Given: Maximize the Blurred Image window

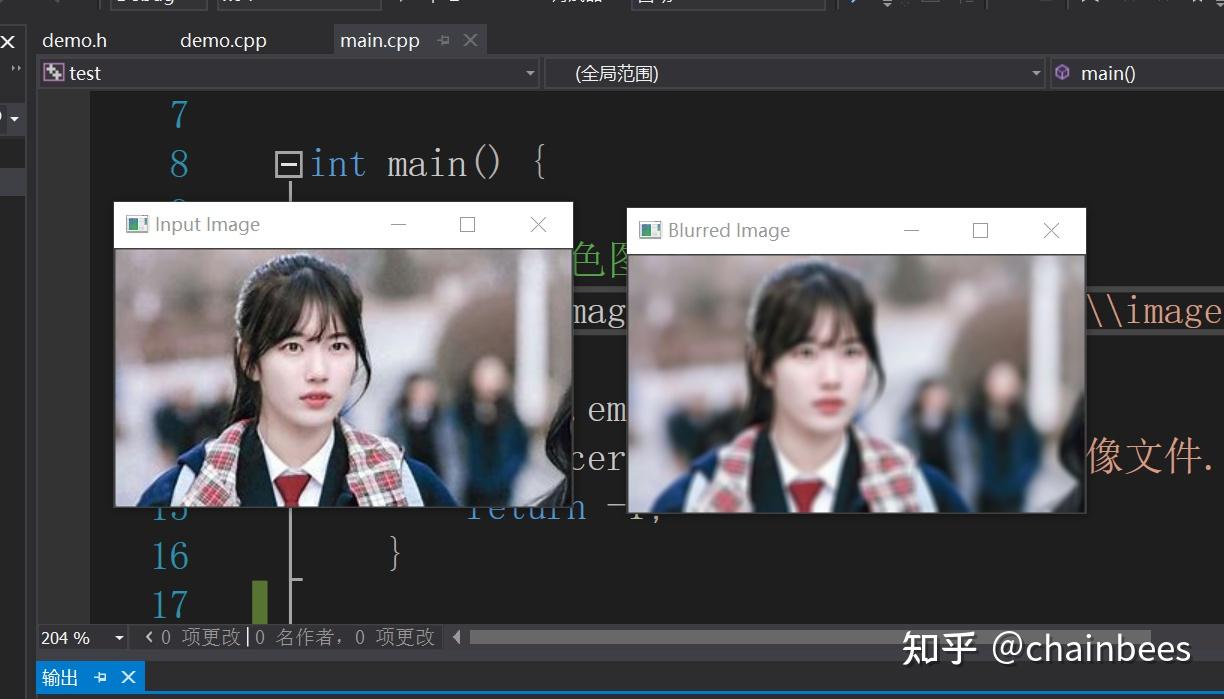Looking at the screenshot, I should [980, 230].
